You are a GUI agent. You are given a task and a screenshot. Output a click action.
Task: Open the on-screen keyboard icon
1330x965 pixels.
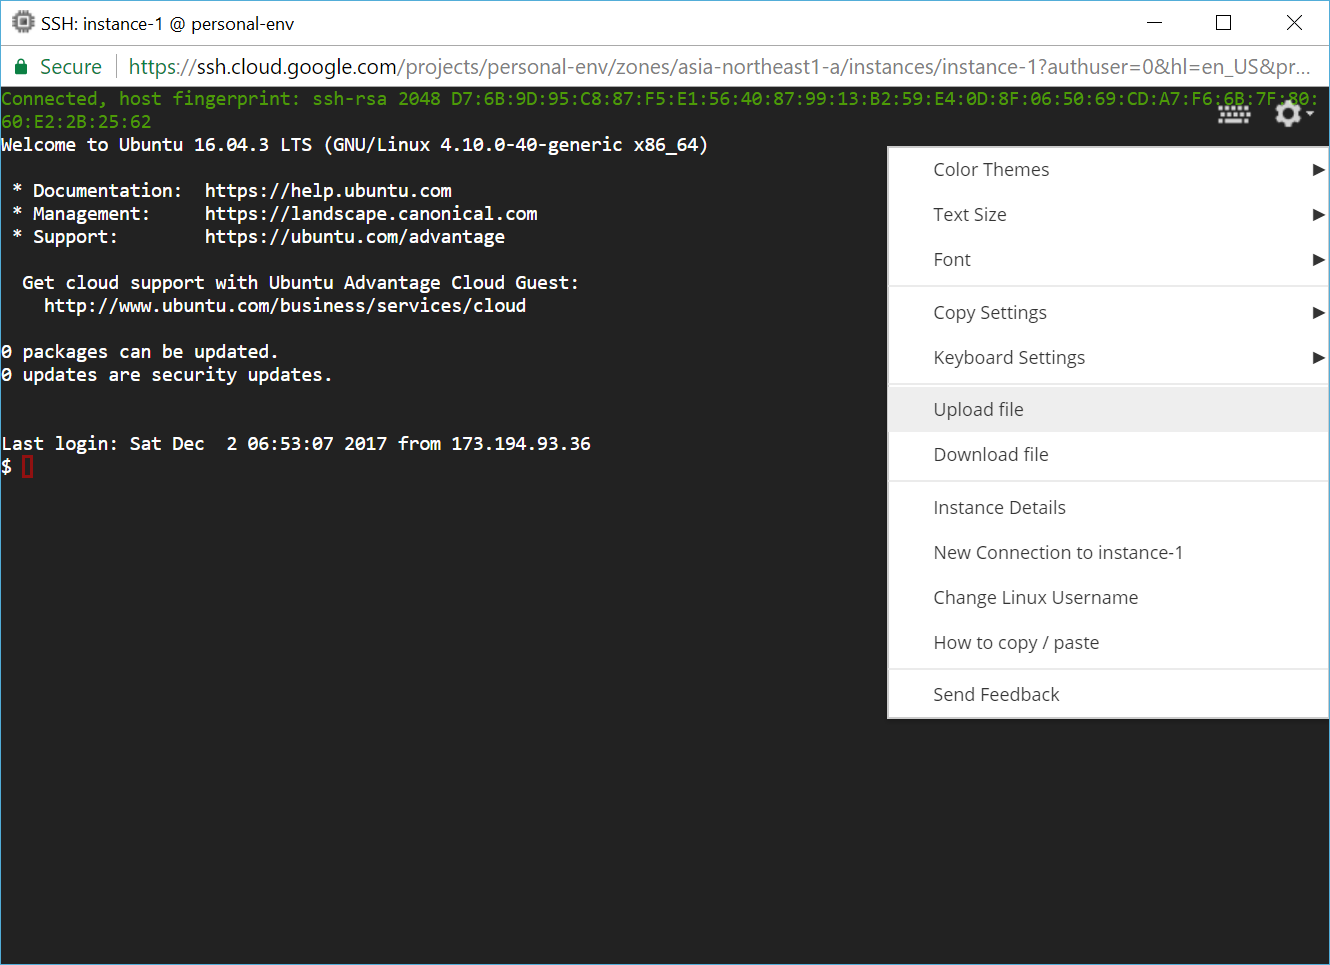pos(1234,115)
